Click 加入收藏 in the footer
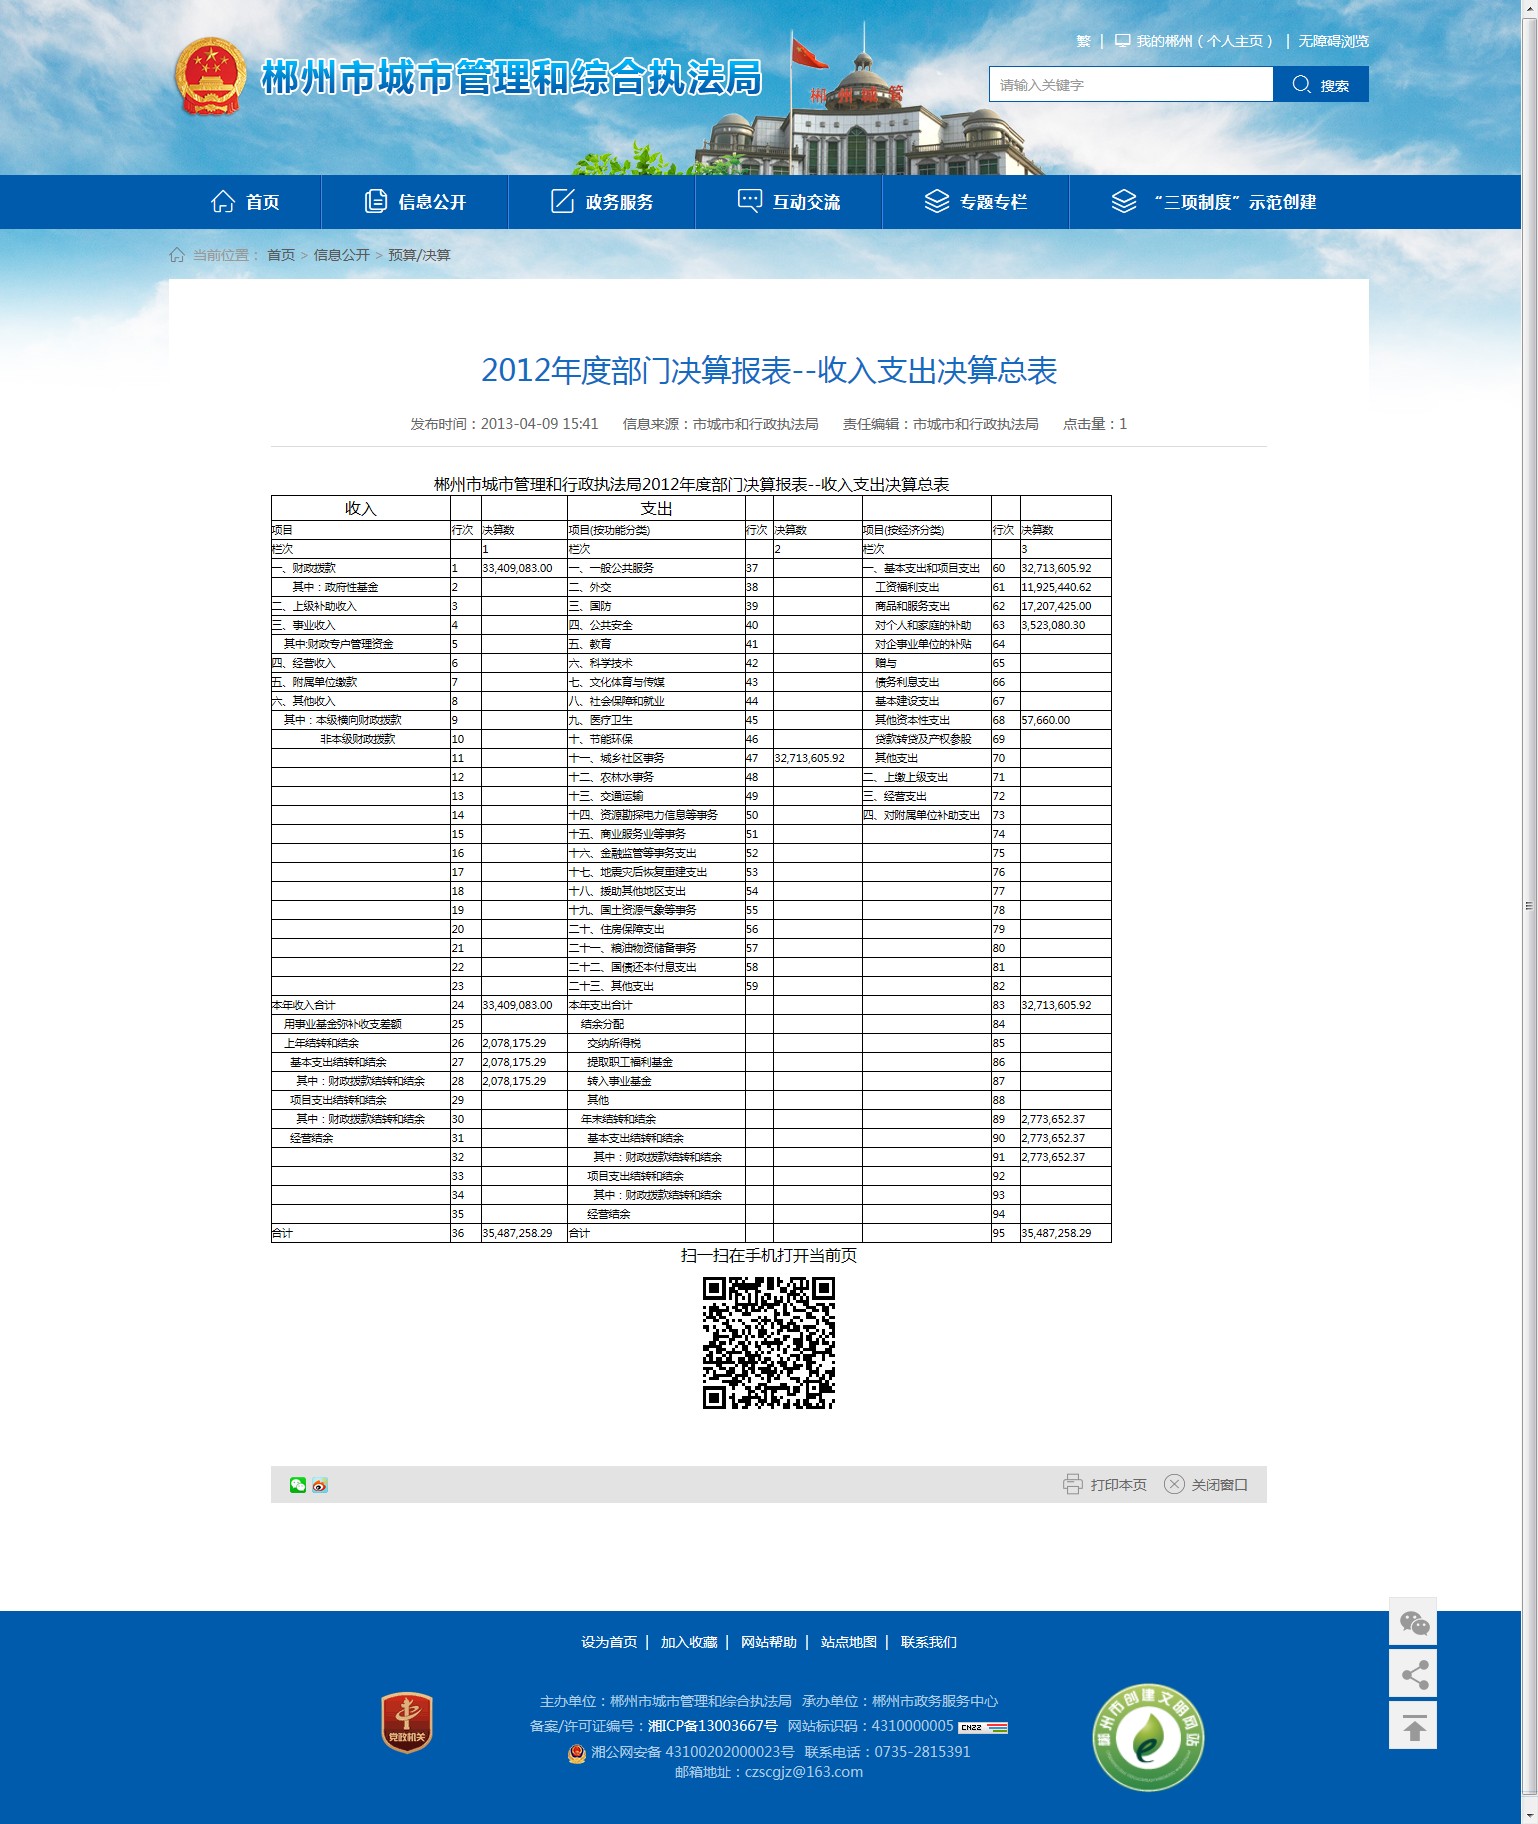1538x1824 pixels. click(689, 1642)
